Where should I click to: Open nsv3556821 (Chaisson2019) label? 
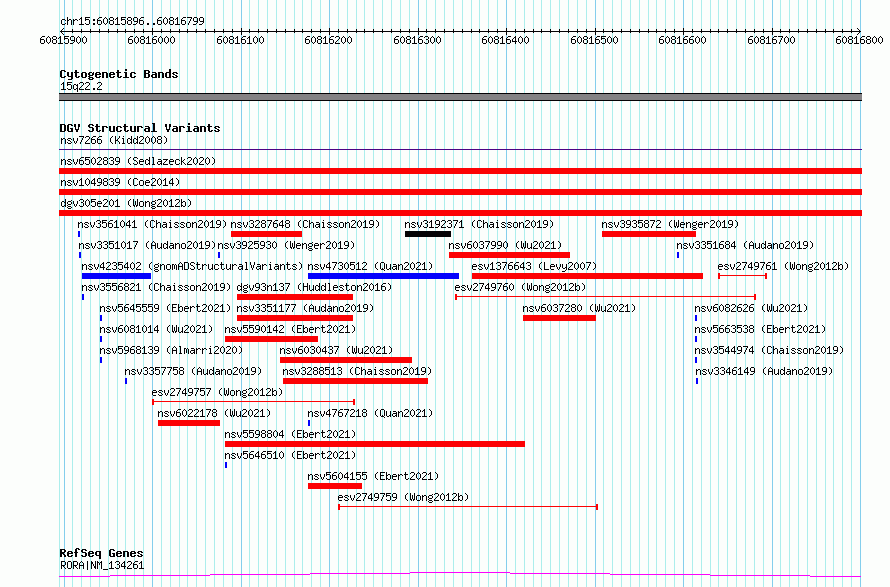(156, 287)
